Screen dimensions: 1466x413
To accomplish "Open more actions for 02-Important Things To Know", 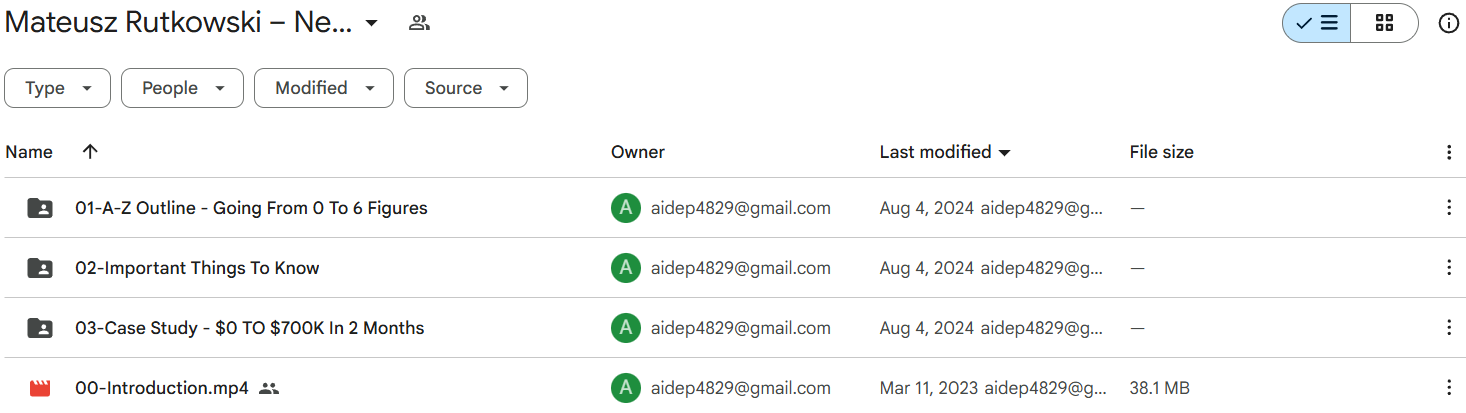I will click(1448, 268).
